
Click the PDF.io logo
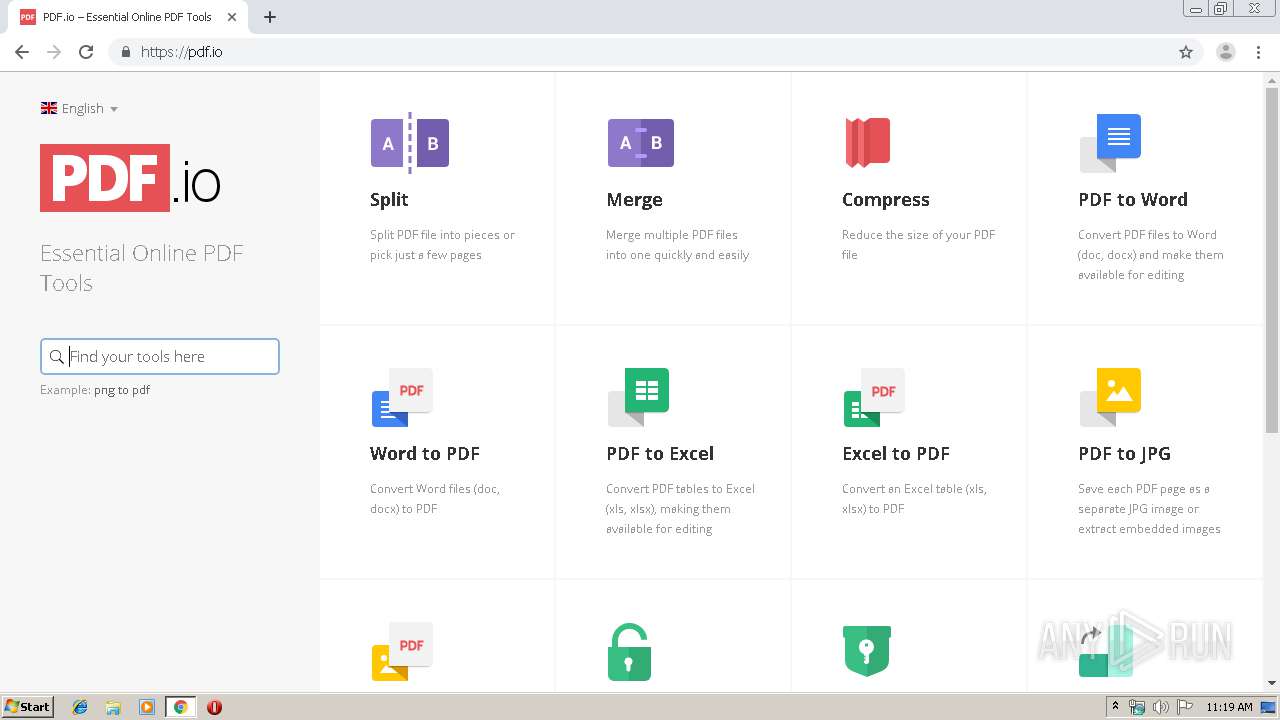130,178
